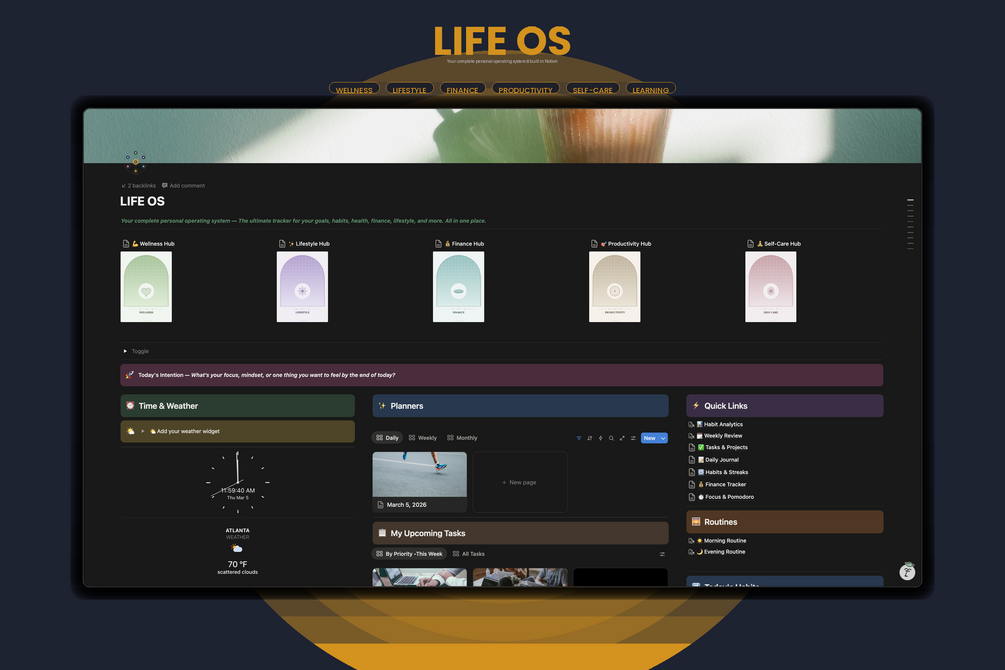Viewport: 1005px width, 670px height.
Task: Switch Planners to the Daily view
Action: [x=387, y=438]
